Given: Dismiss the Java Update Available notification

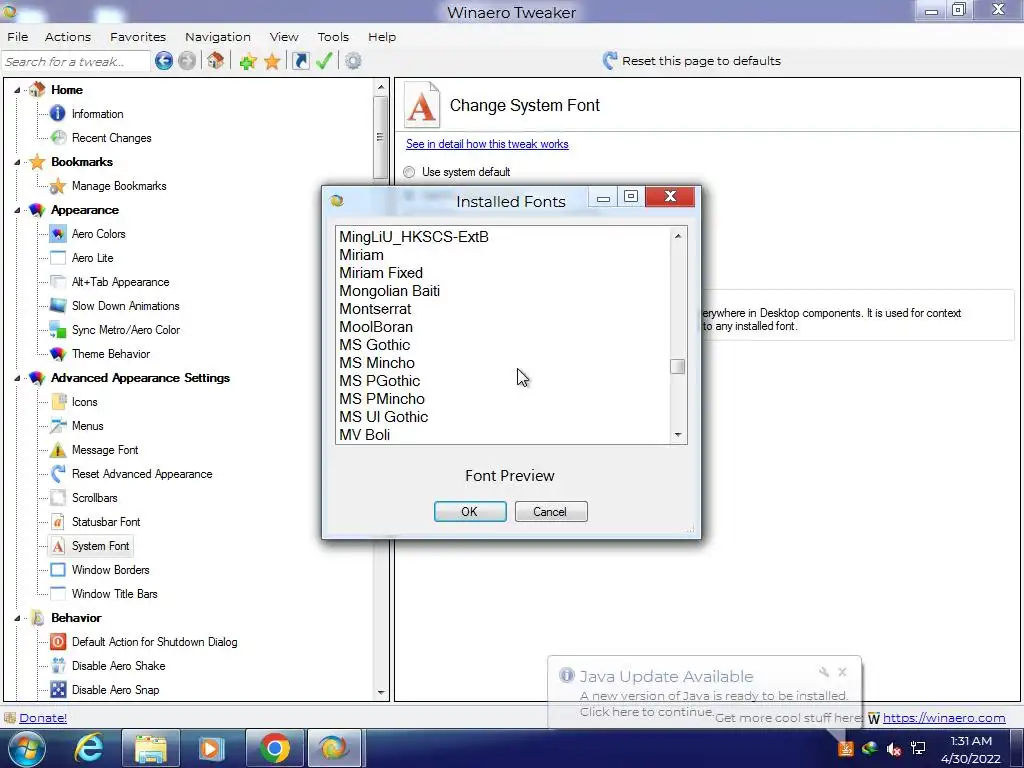Looking at the screenshot, I should point(842,671).
